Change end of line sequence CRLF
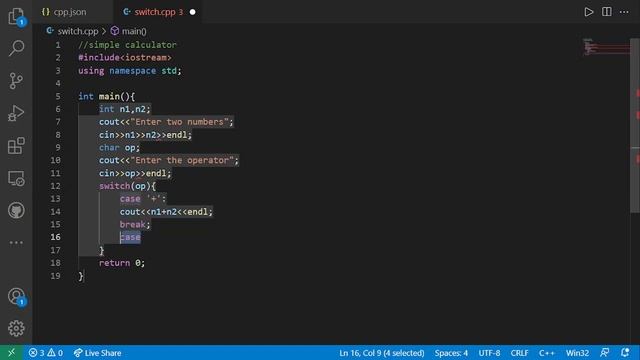This screenshot has height=360, width=640. point(519,353)
